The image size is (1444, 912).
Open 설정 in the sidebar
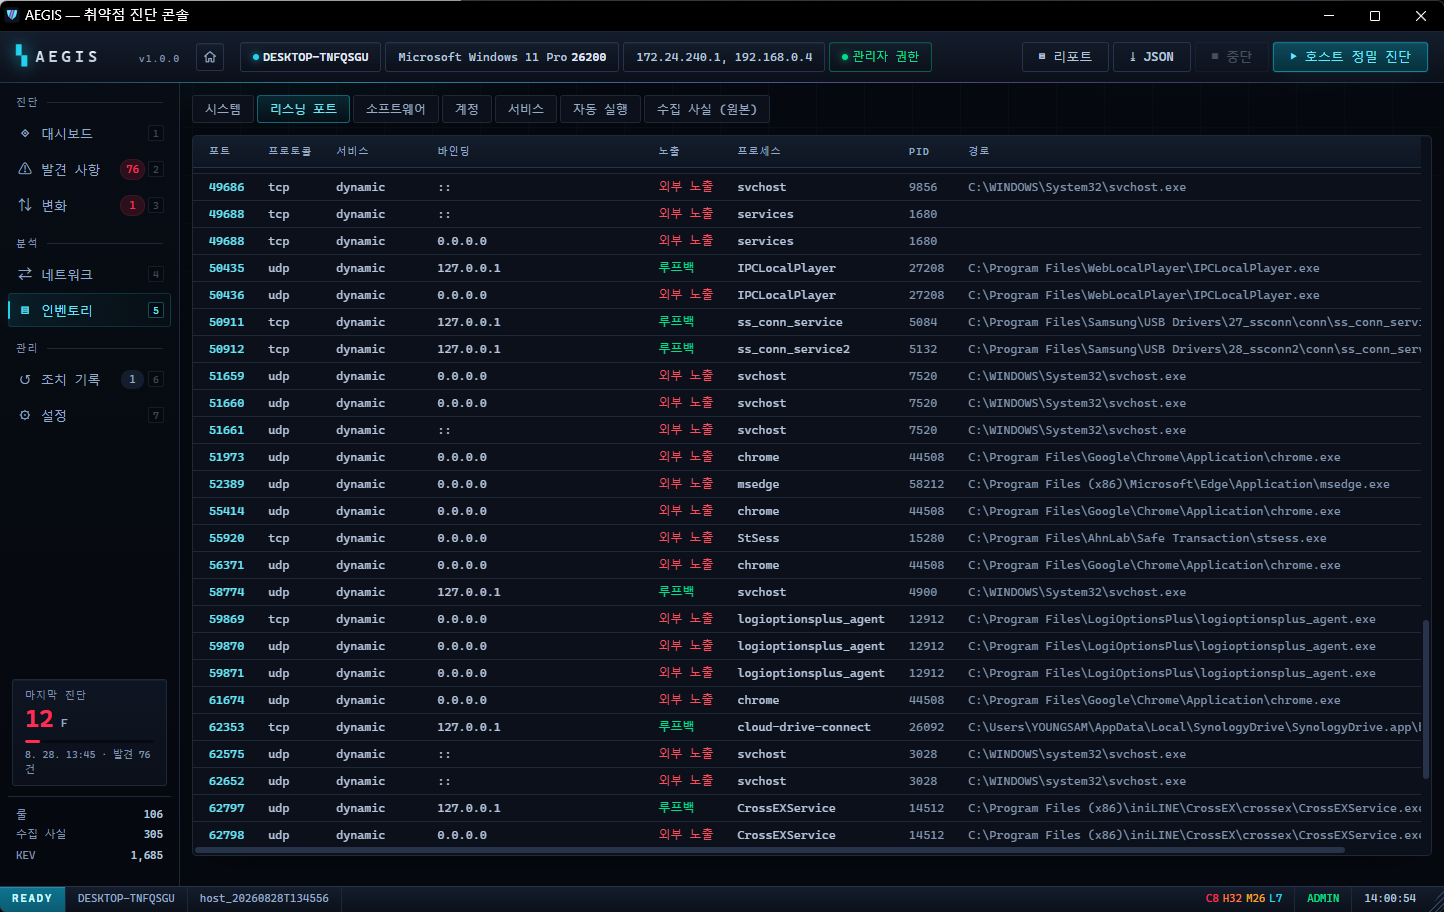[89, 415]
